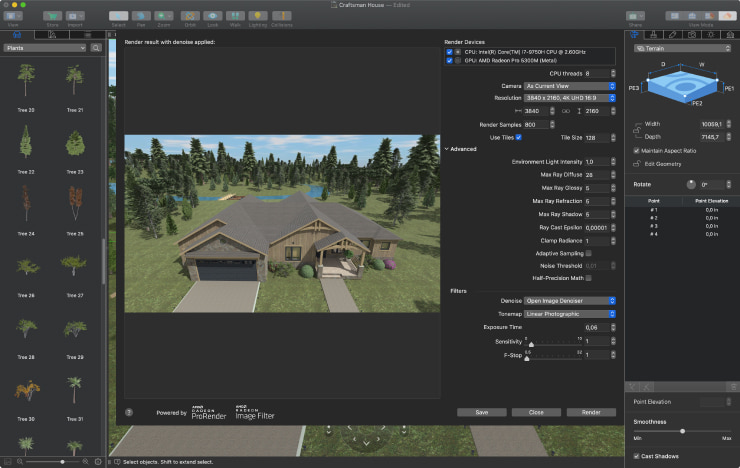Close the render dialog
740x468 pixels.
(x=536, y=412)
